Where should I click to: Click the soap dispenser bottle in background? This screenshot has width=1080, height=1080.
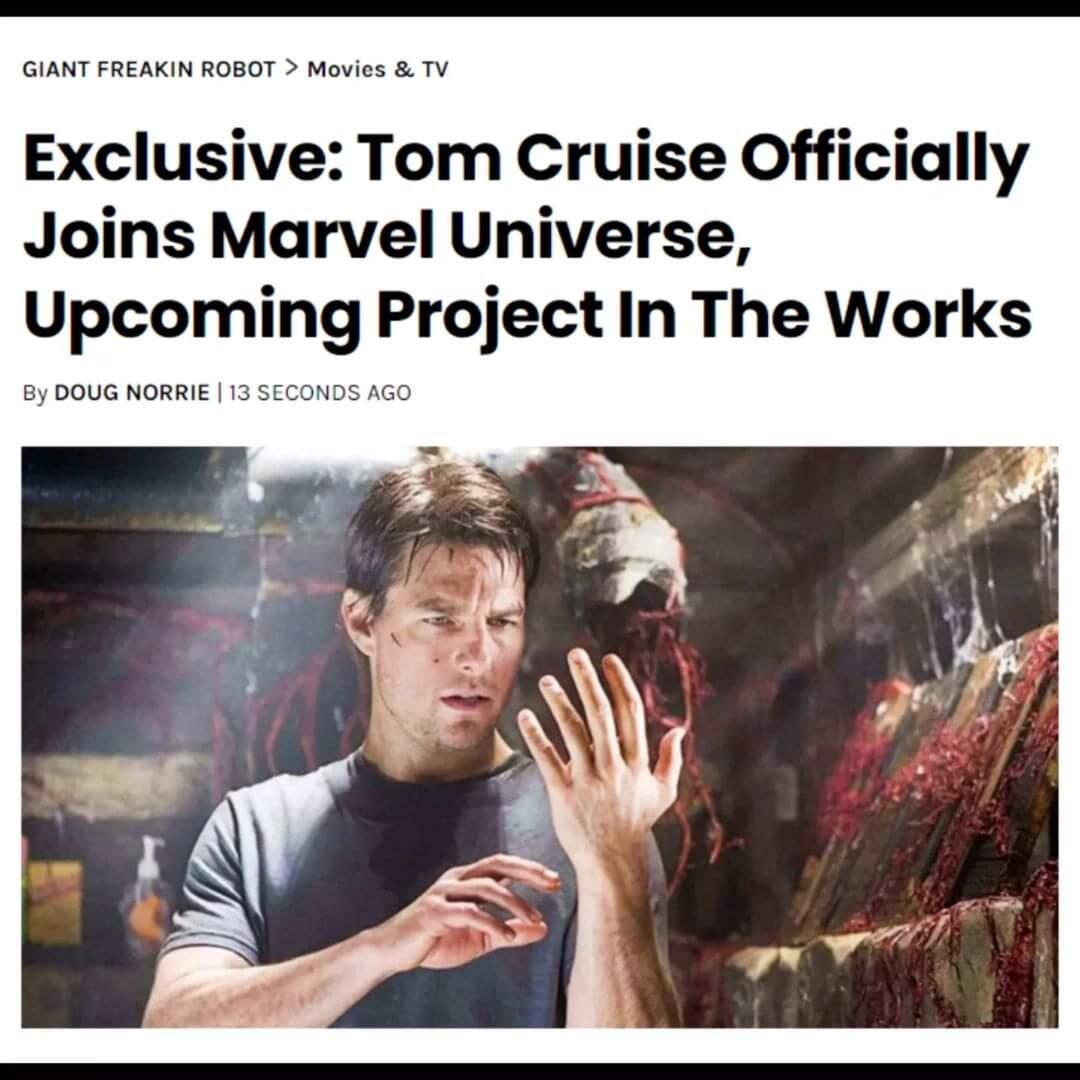pyautogui.click(x=148, y=895)
